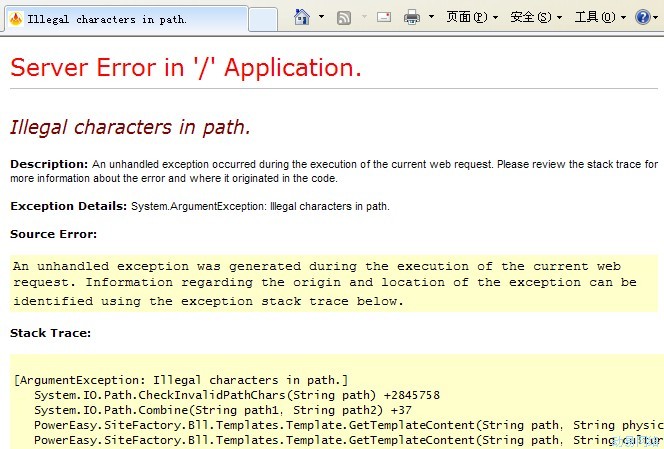Click the Read Mail envelope icon

click(x=384, y=17)
